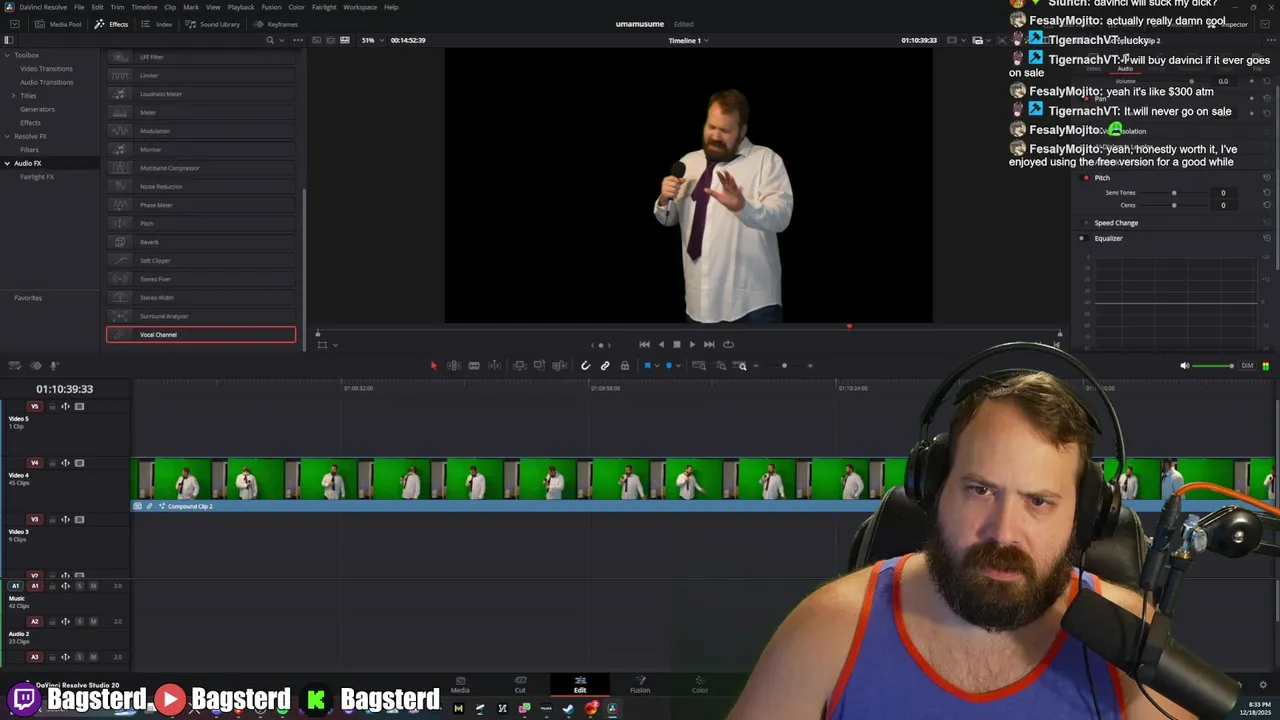
Task: Click the blue marker icon in timeline toolbar
Action: pos(669,366)
